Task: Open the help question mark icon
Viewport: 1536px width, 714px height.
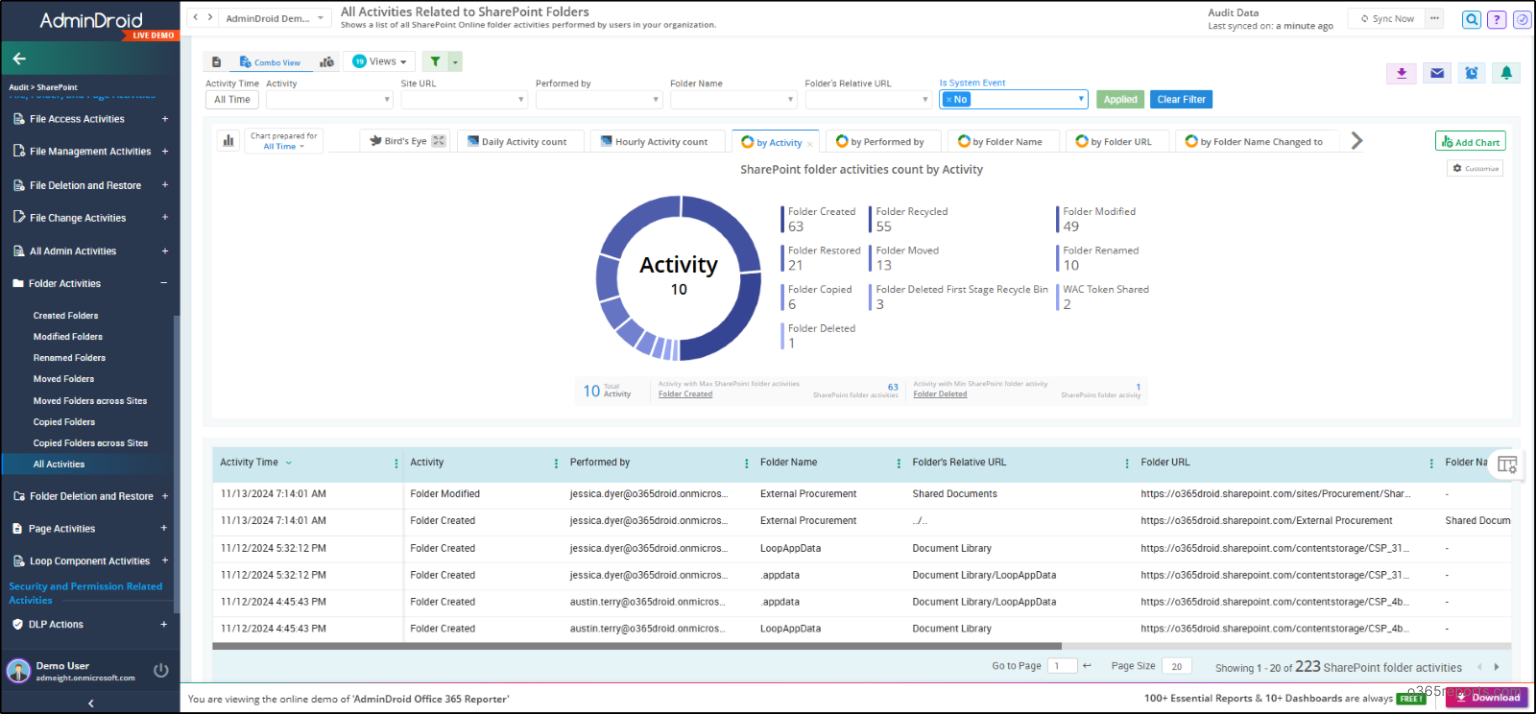Action: (1496, 19)
